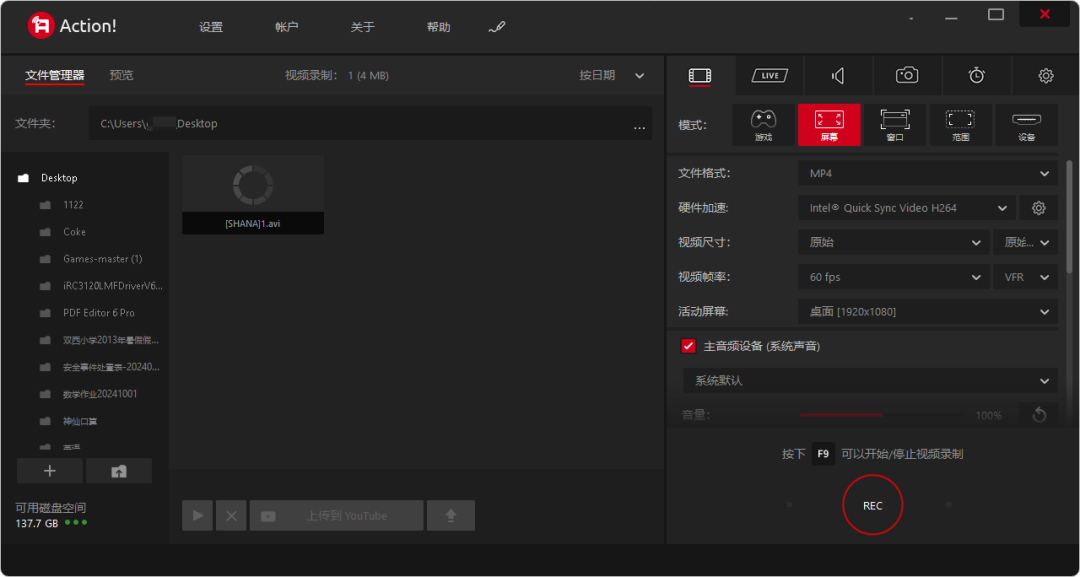Switch to the LIVE streaming tab
Viewport: 1080px width, 577px height.
[769, 76]
